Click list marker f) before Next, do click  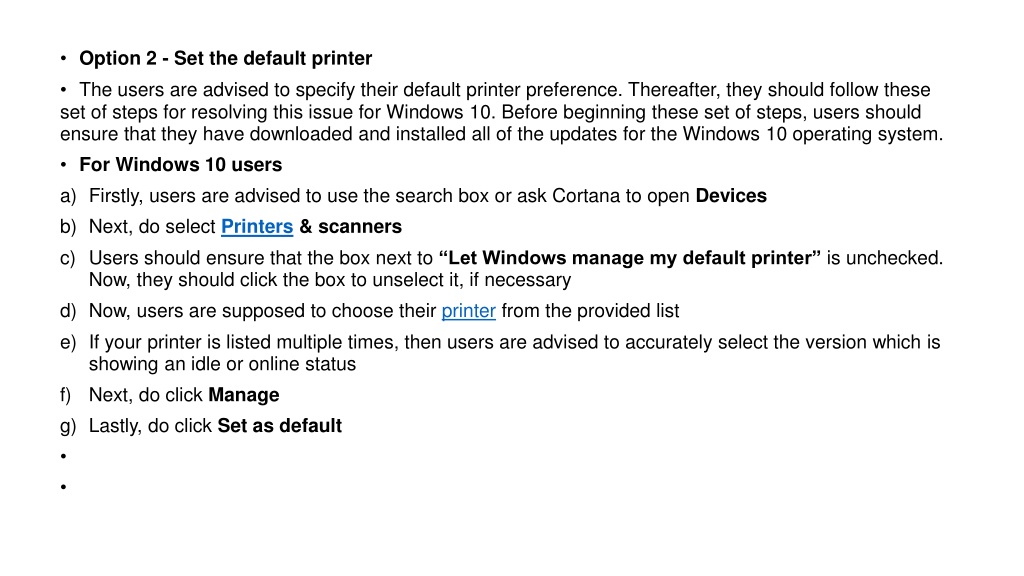65,395
